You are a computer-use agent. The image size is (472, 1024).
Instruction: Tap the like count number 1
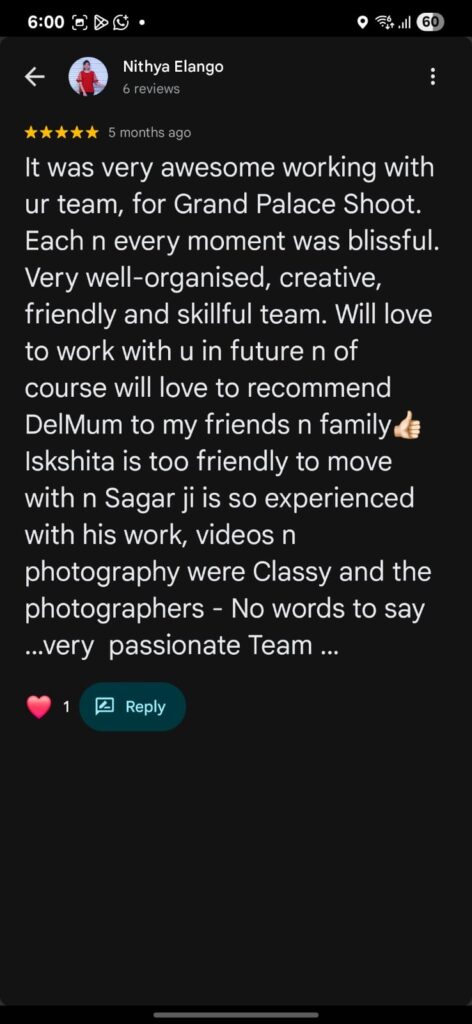click(x=65, y=707)
